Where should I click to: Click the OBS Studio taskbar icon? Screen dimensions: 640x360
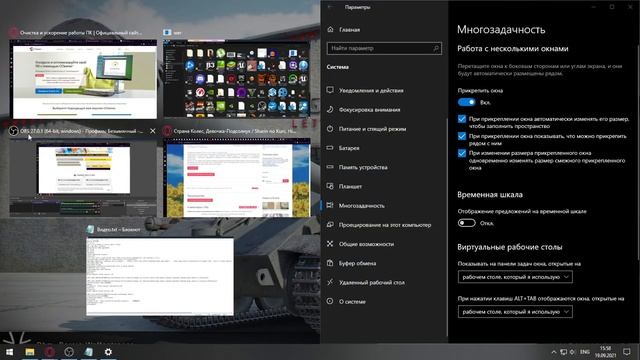pyautogui.click(x=69, y=351)
